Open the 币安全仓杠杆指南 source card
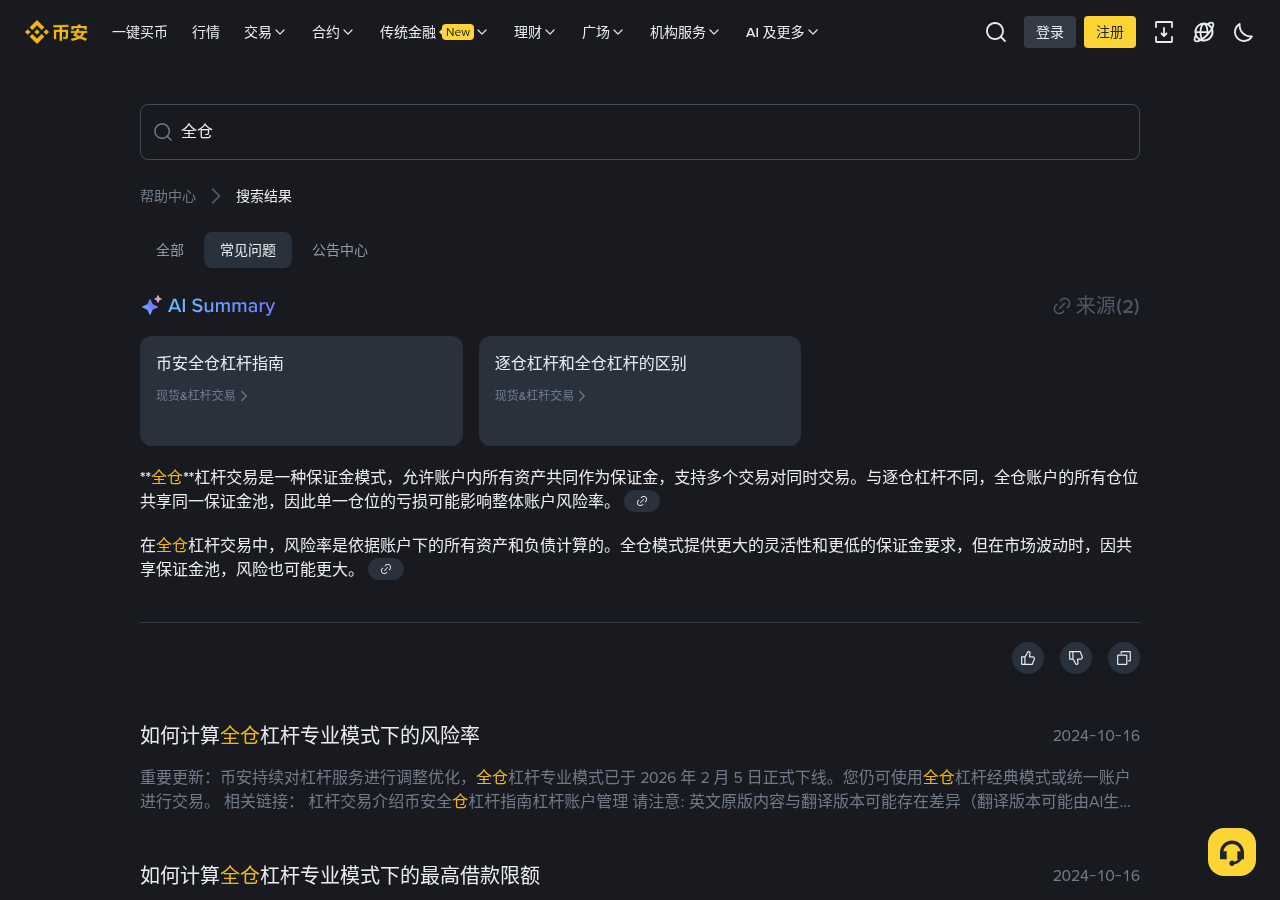This screenshot has width=1280, height=900. coord(301,391)
